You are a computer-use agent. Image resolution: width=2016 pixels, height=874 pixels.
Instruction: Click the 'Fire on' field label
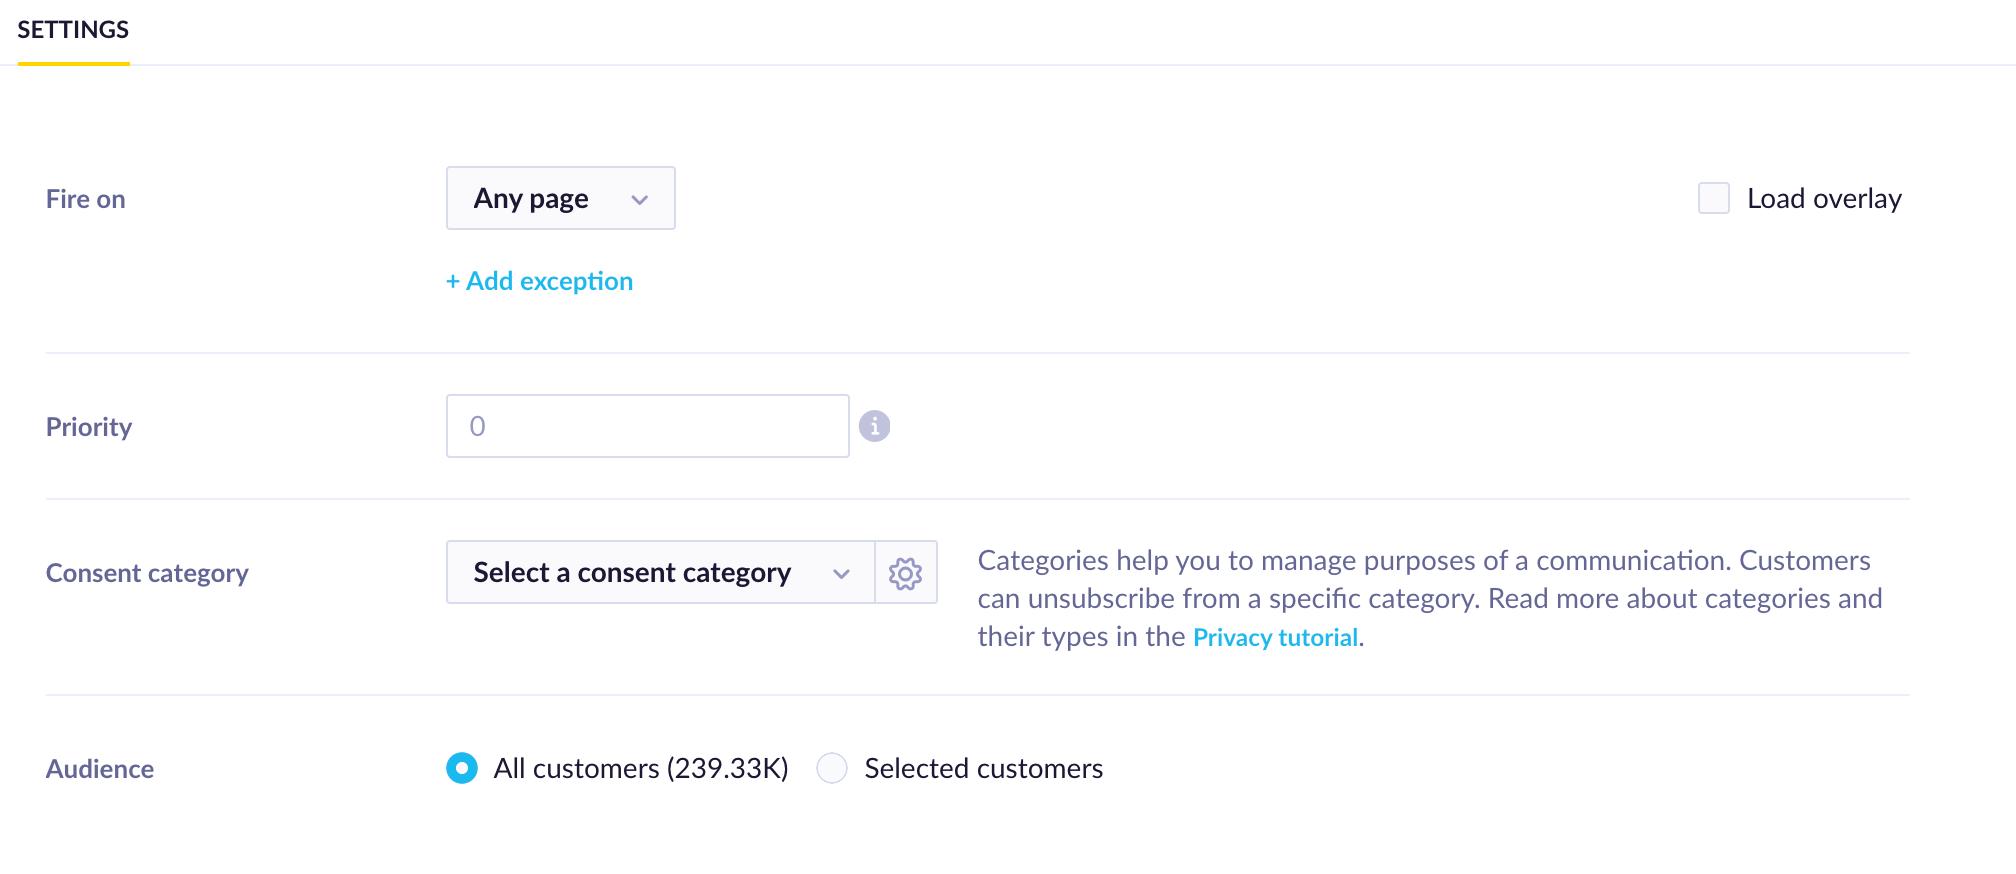[86, 199]
